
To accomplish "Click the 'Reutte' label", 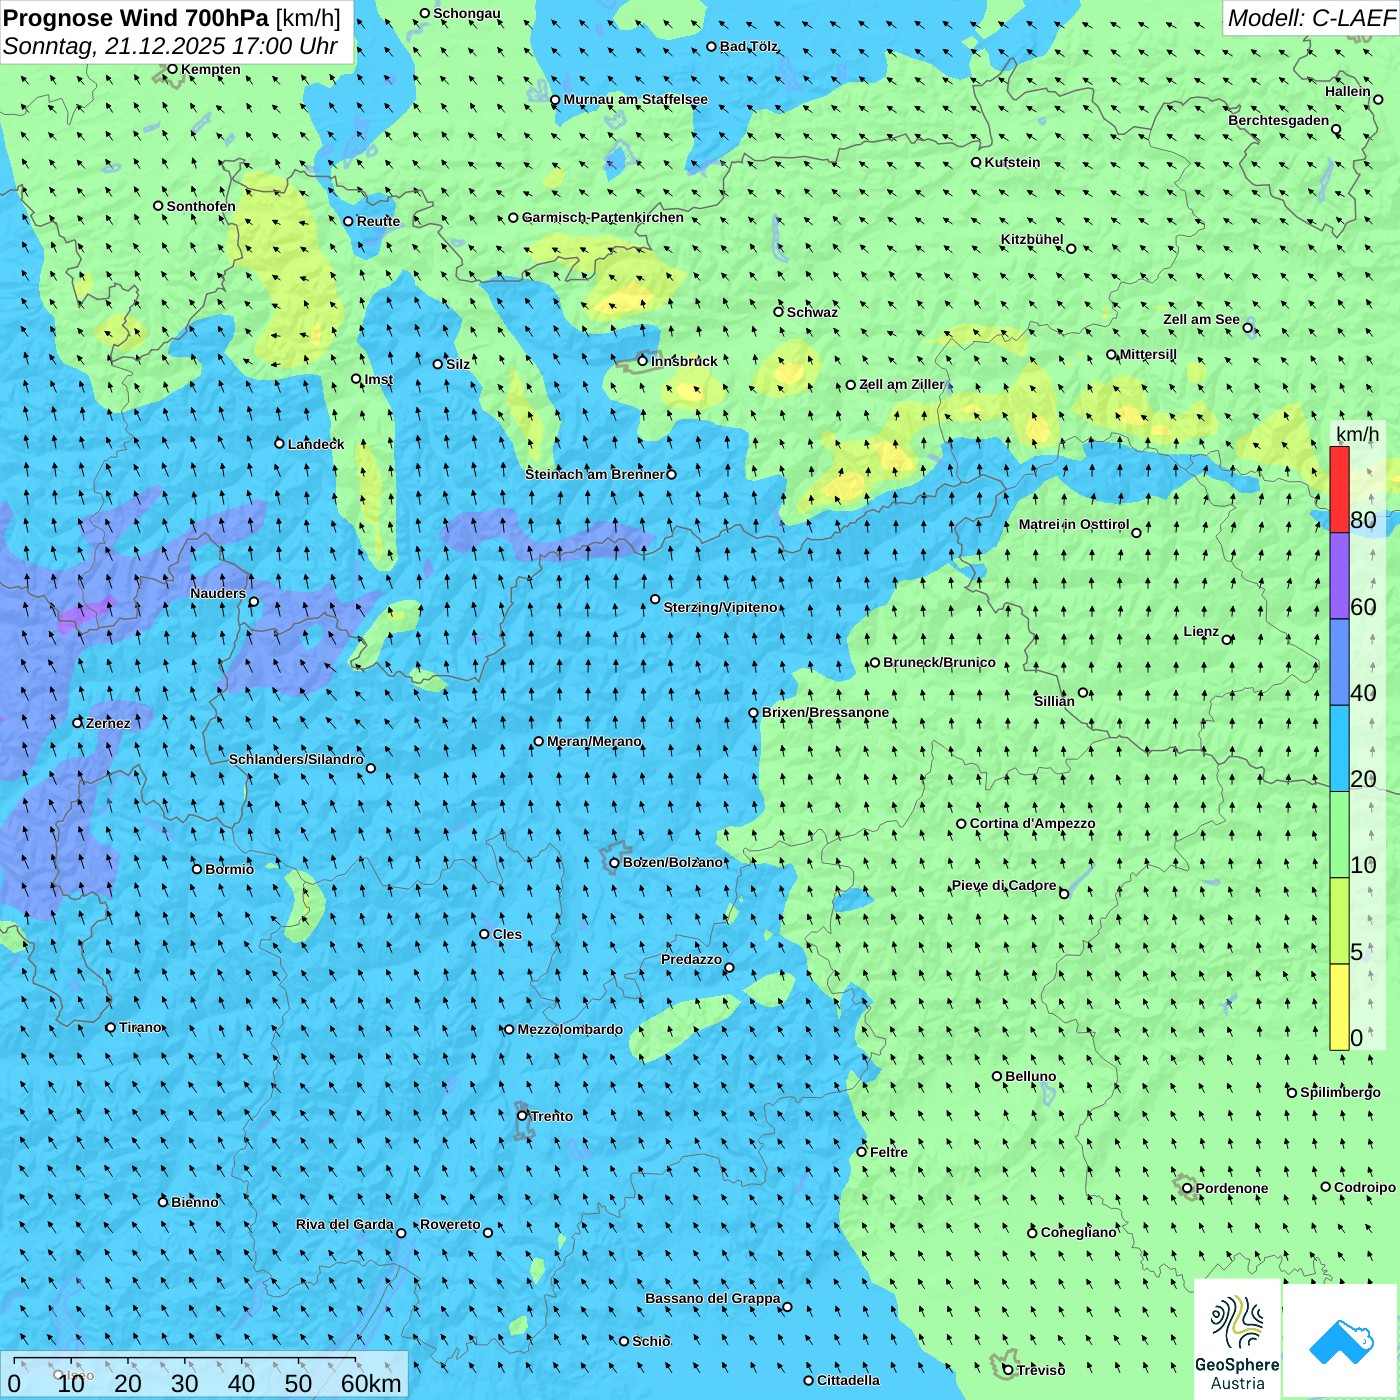I will [x=378, y=221].
